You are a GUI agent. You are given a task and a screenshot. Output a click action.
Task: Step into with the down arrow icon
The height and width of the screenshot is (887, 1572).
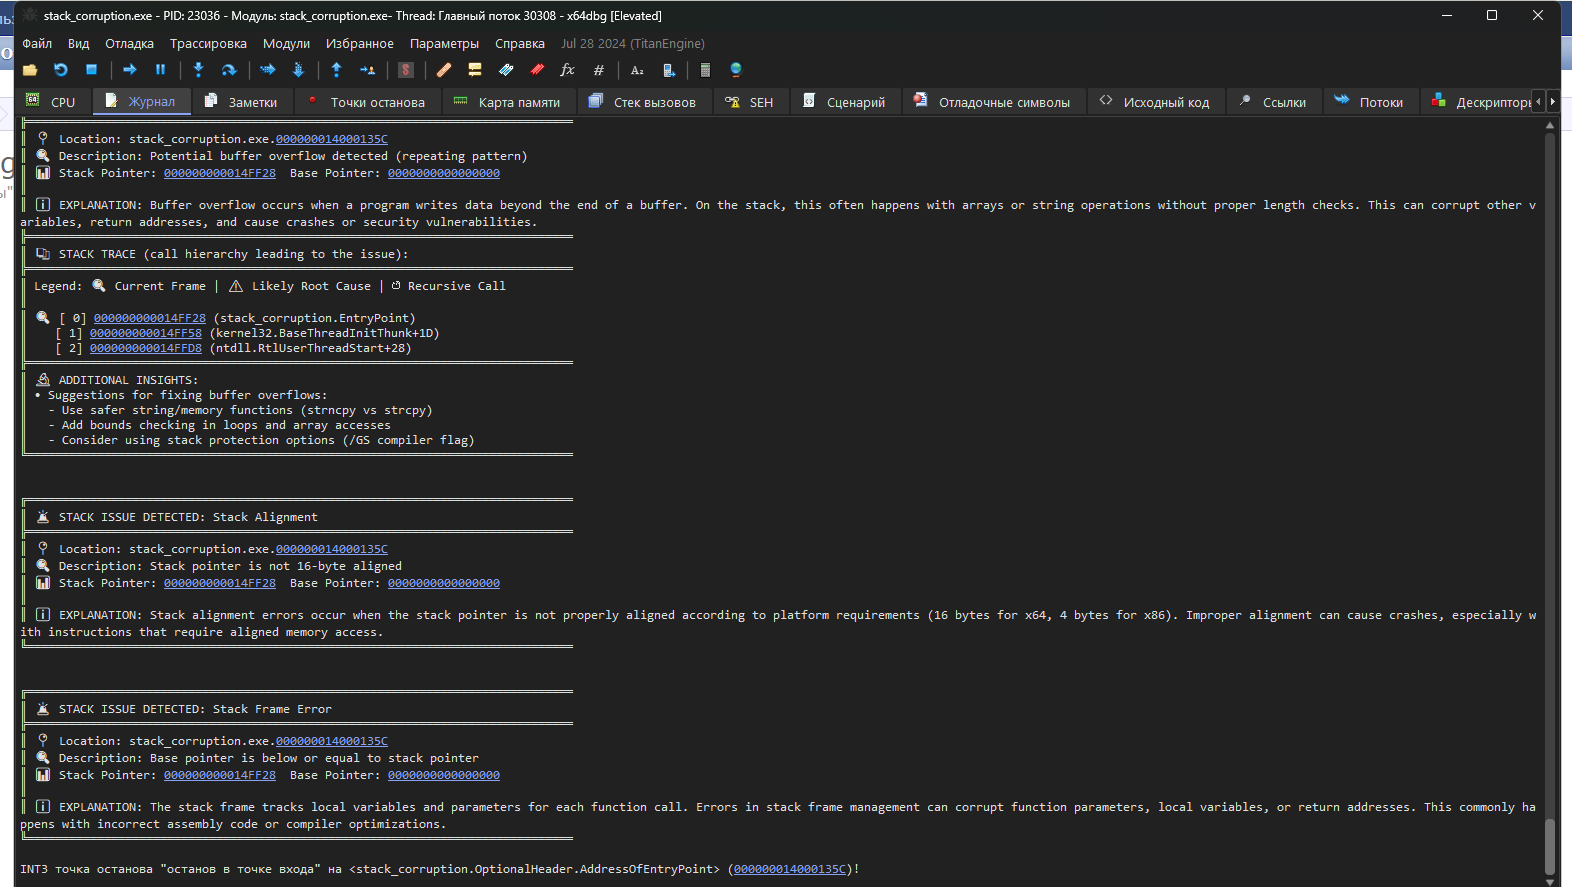point(198,70)
